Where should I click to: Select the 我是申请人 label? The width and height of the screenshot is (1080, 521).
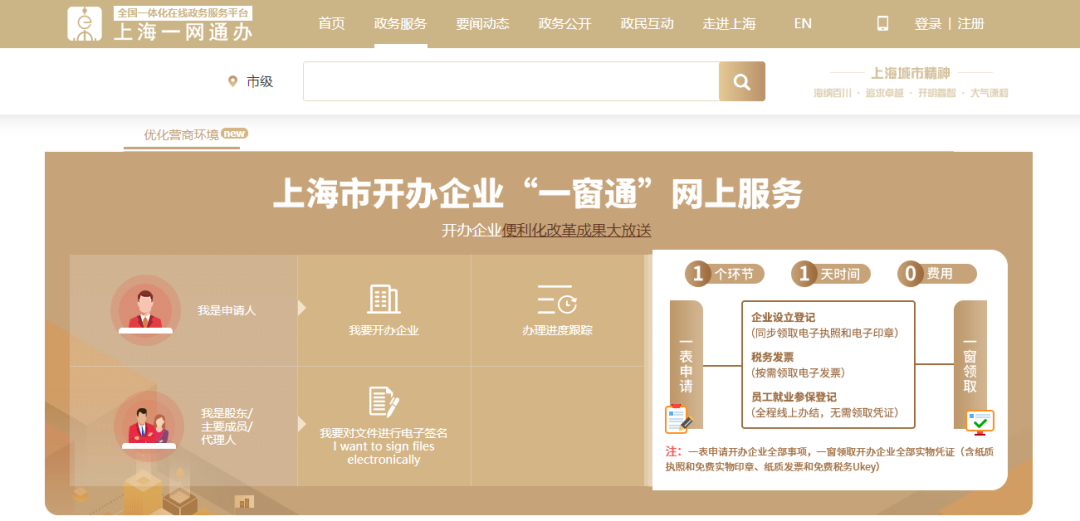(x=227, y=310)
